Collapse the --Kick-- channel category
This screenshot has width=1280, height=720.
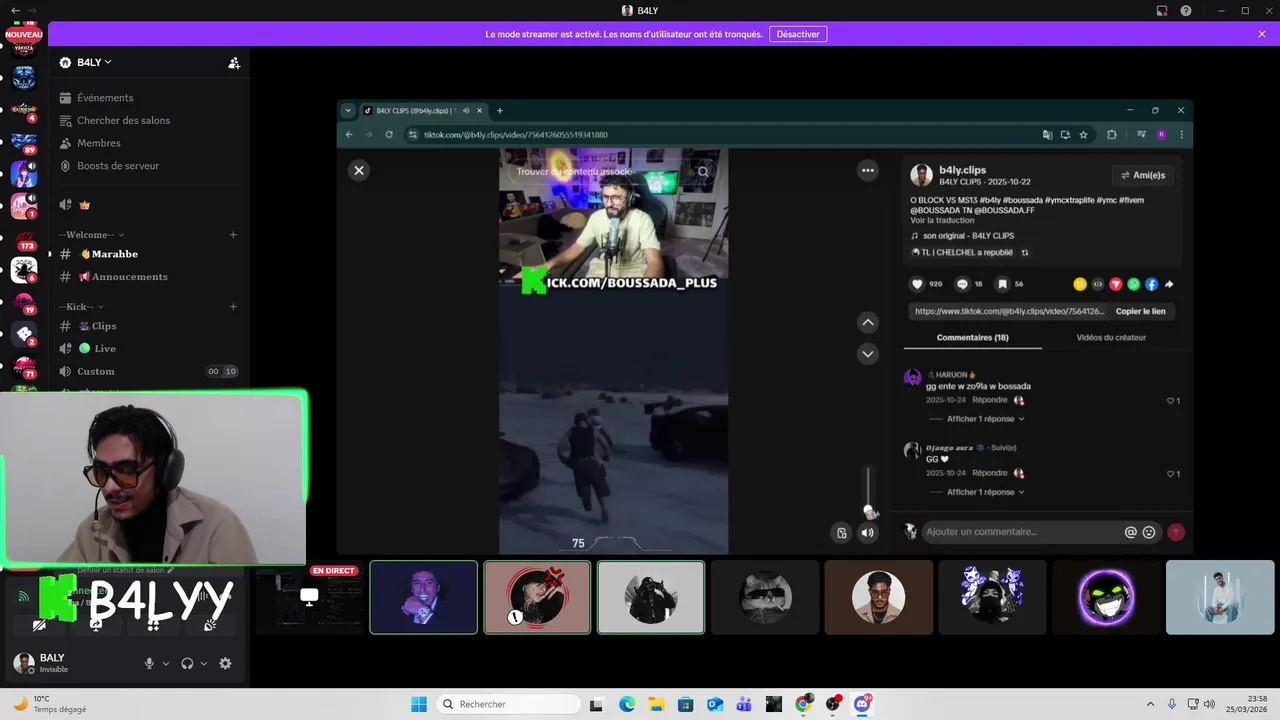(x=81, y=307)
